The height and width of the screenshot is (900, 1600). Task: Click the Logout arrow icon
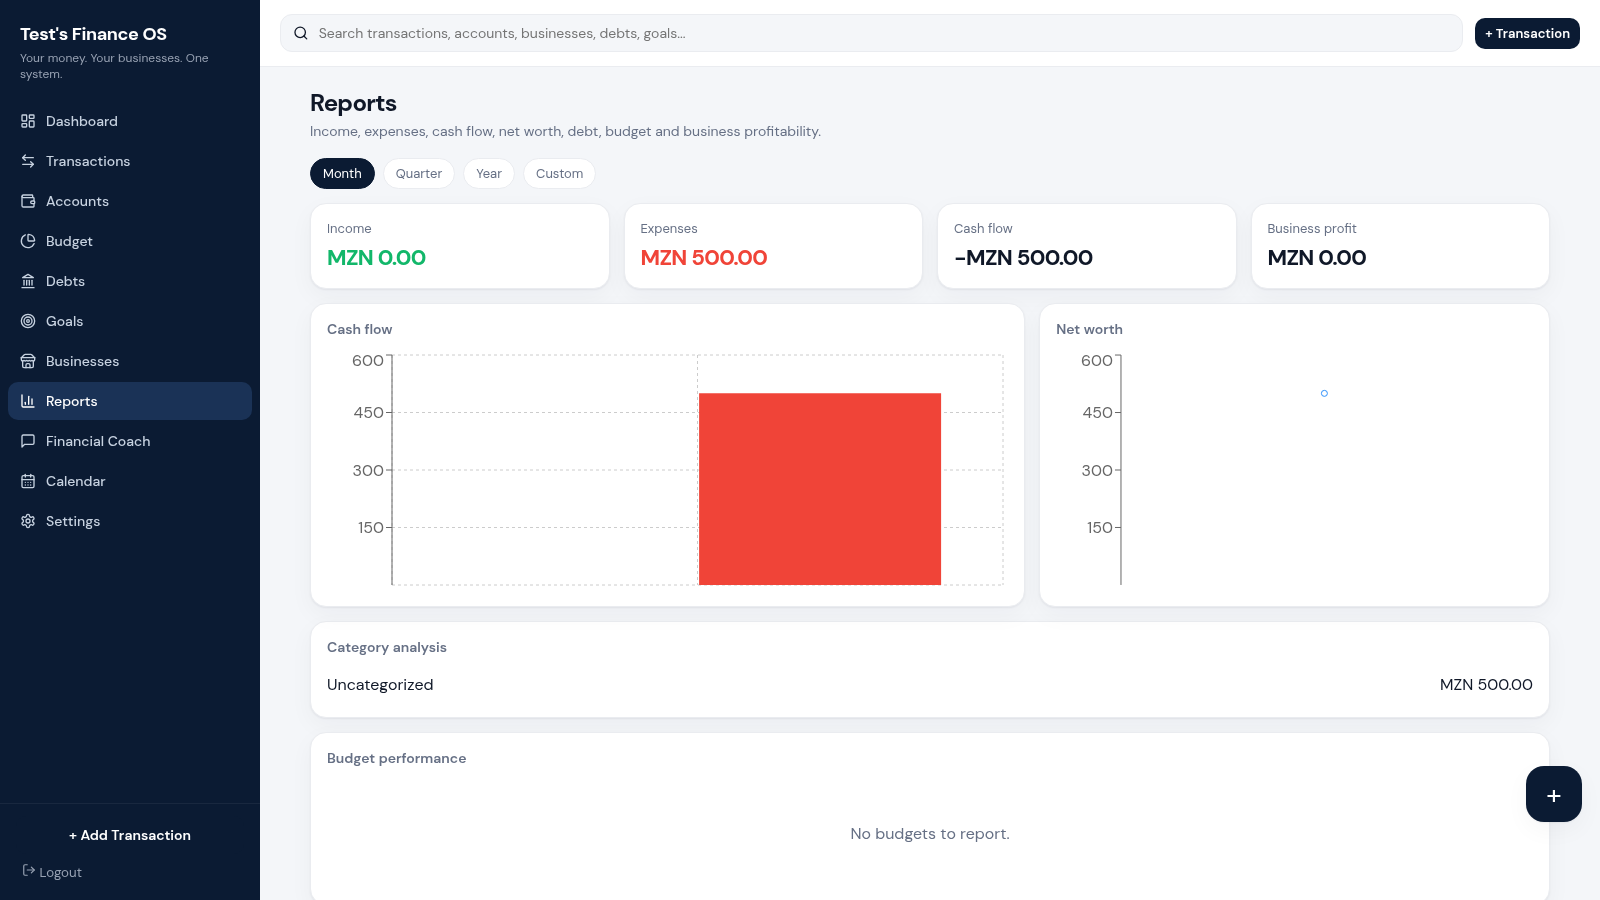pyautogui.click(x=29, y=871)
